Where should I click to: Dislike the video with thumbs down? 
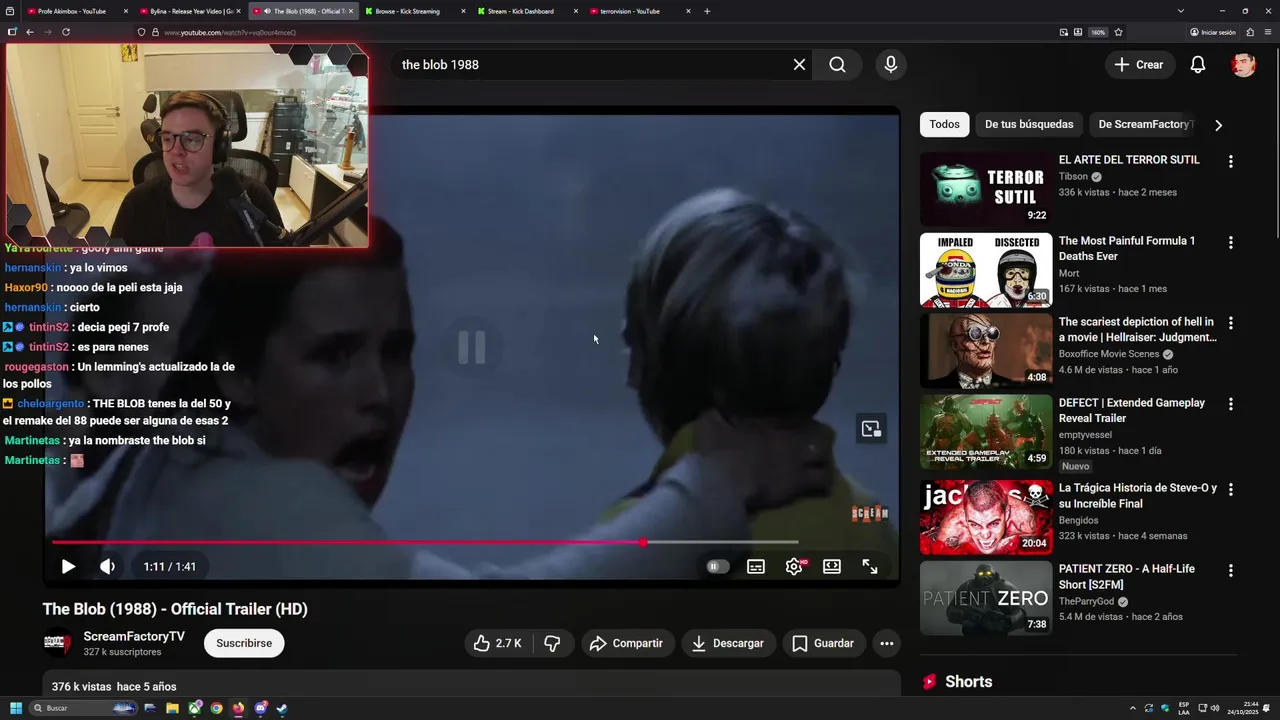click(552, 643)
